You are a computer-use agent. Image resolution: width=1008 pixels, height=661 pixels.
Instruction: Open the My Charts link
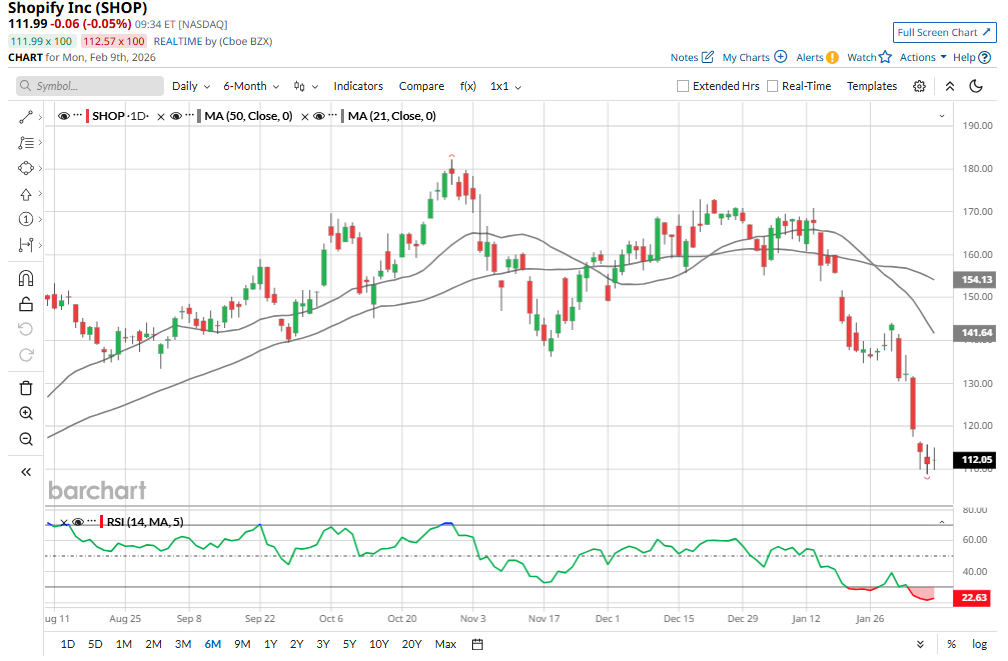coord(754,58)
